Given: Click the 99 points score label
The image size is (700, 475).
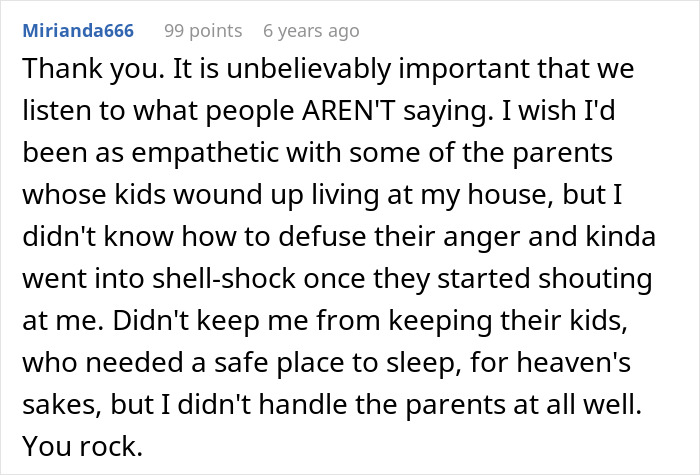Looking at the screenshot, I should point(203,31).
